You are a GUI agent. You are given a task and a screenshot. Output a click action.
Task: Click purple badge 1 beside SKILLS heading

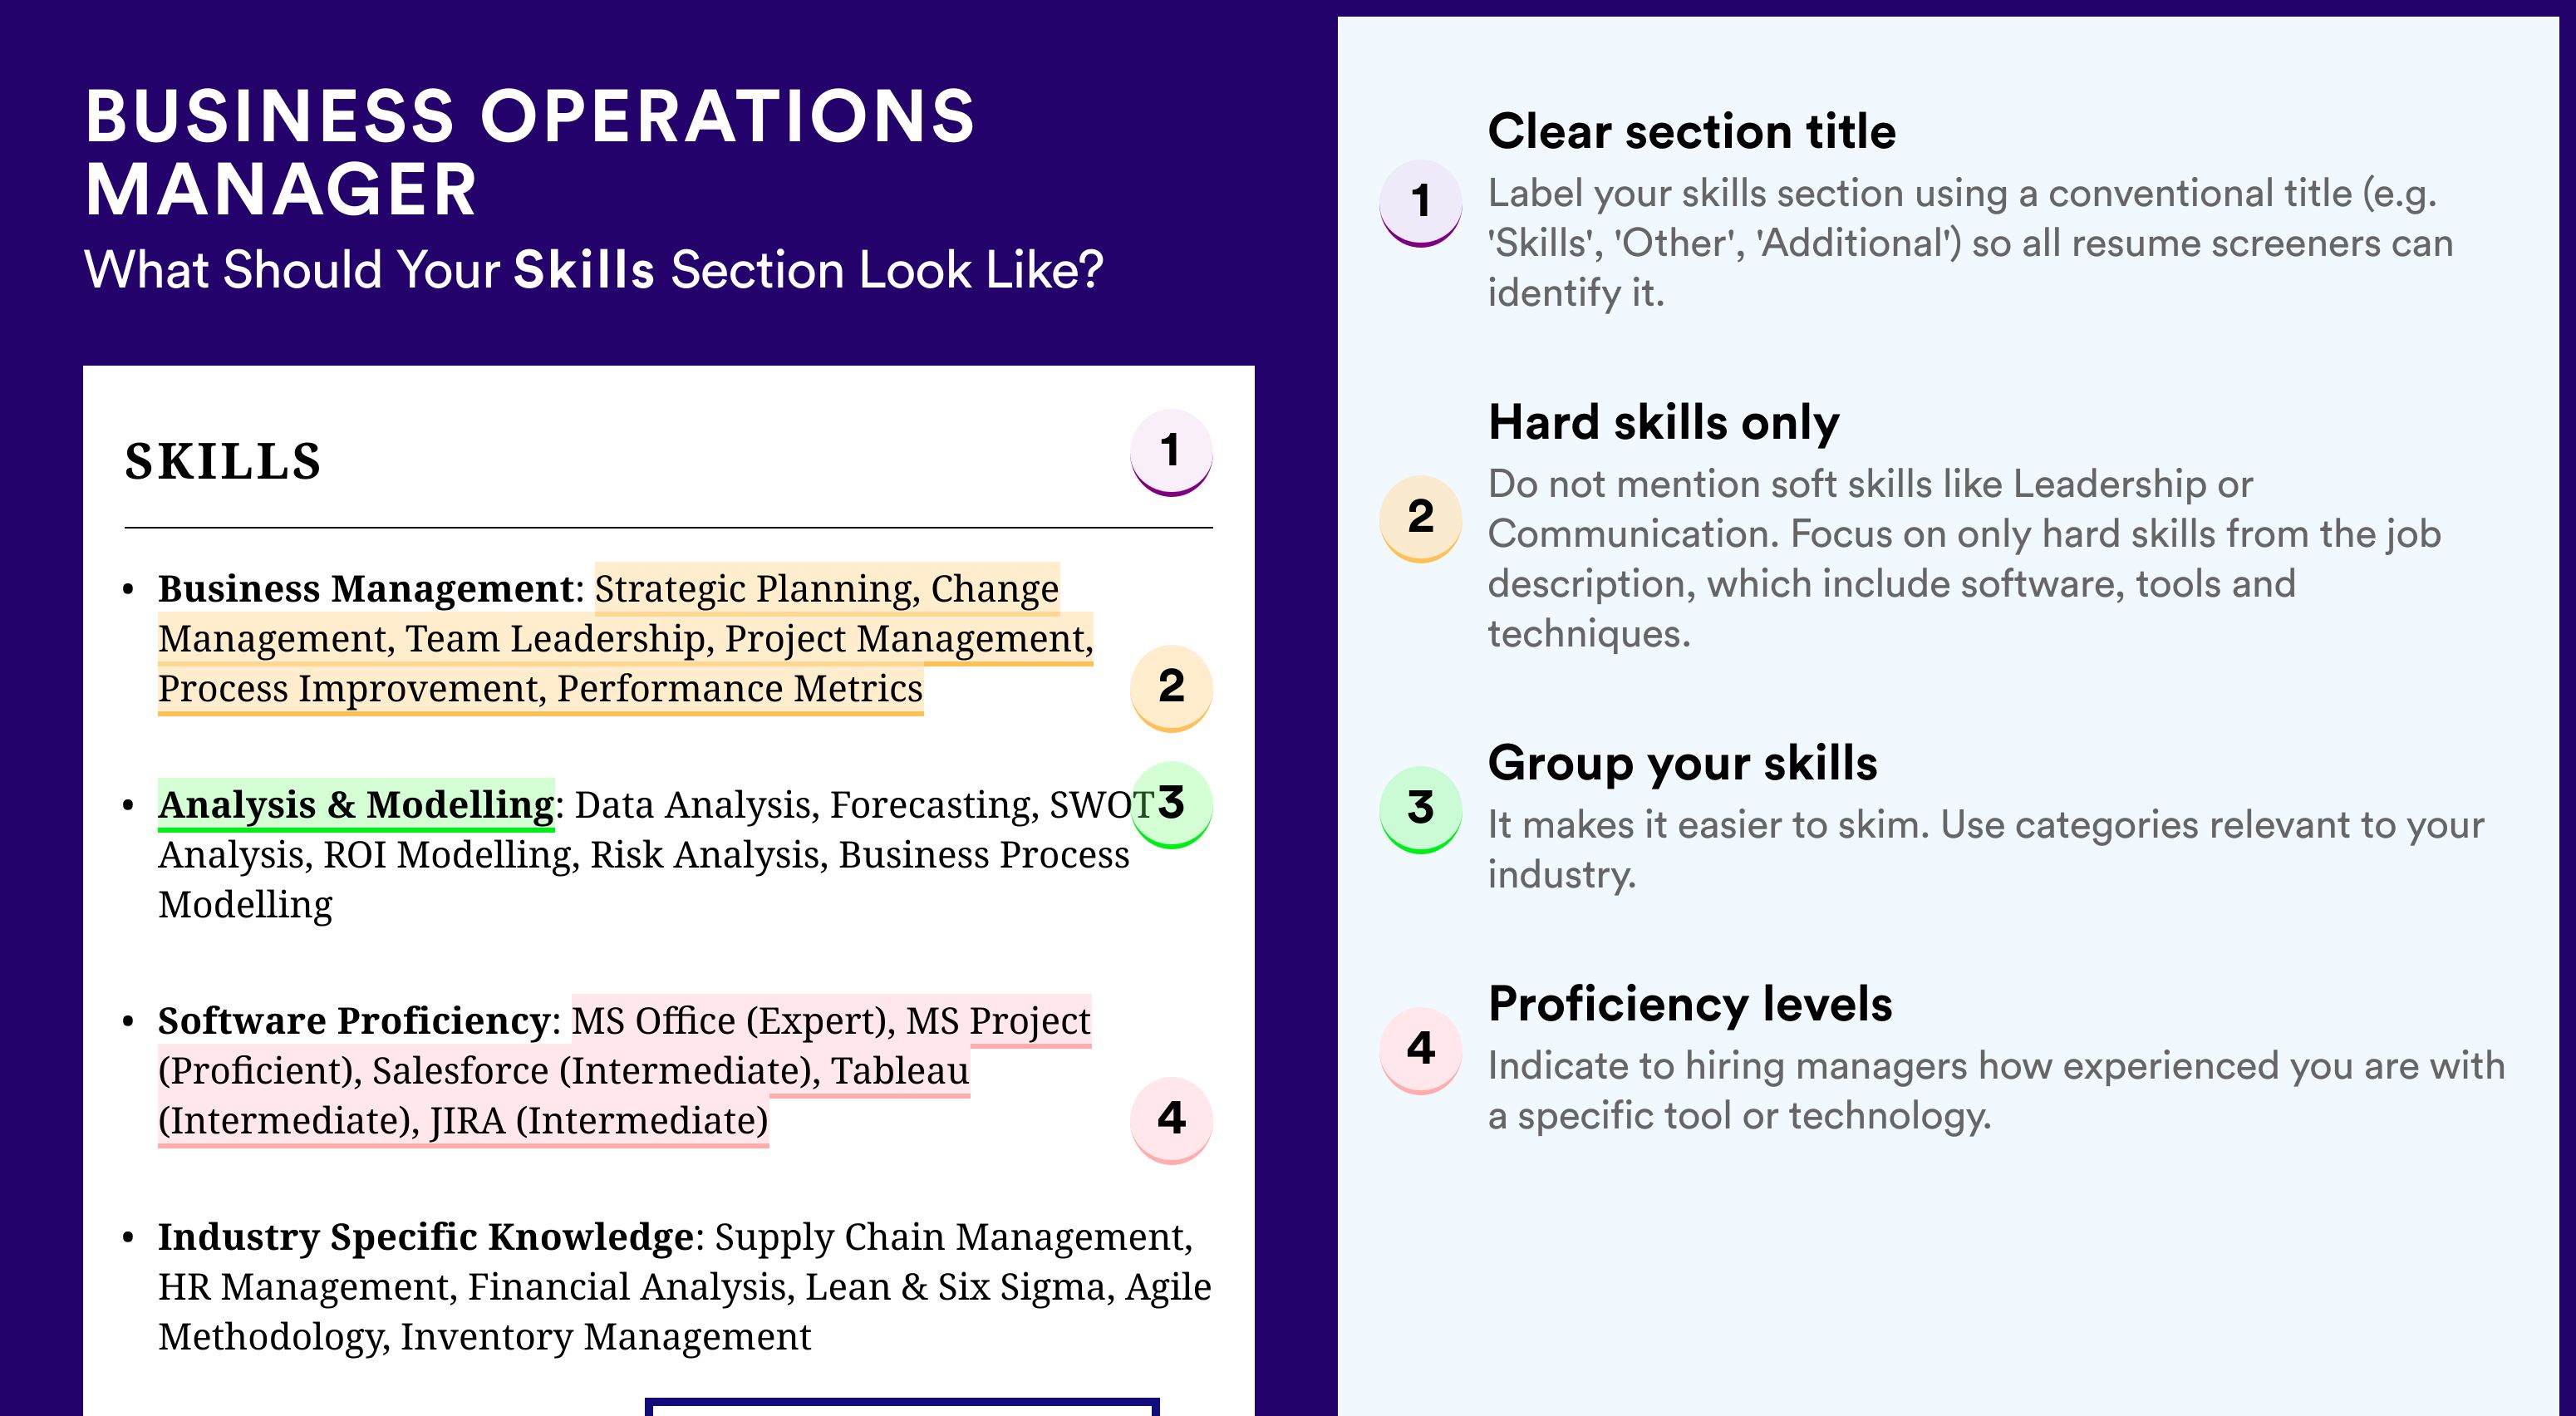click(1171, 452)
